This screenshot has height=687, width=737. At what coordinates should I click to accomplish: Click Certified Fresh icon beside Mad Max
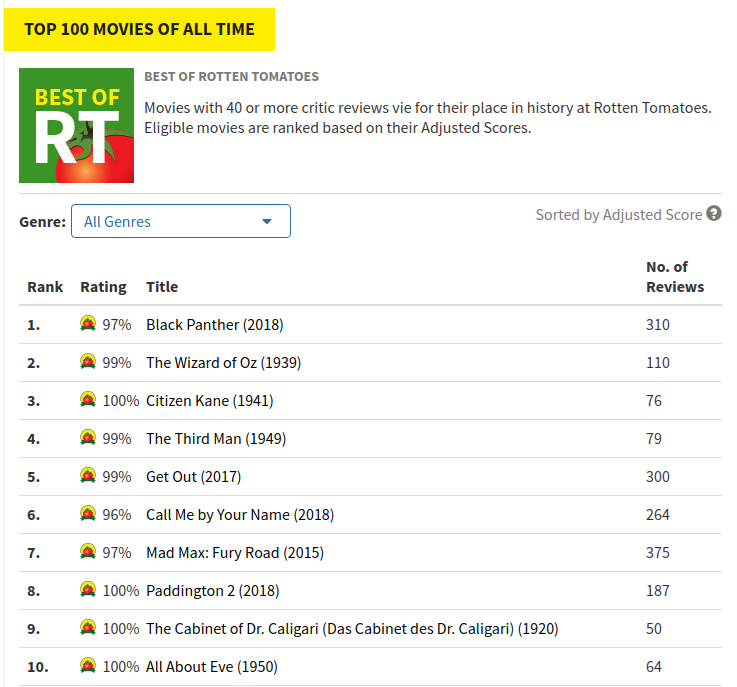pyautogui.click(x=88, y=552)
